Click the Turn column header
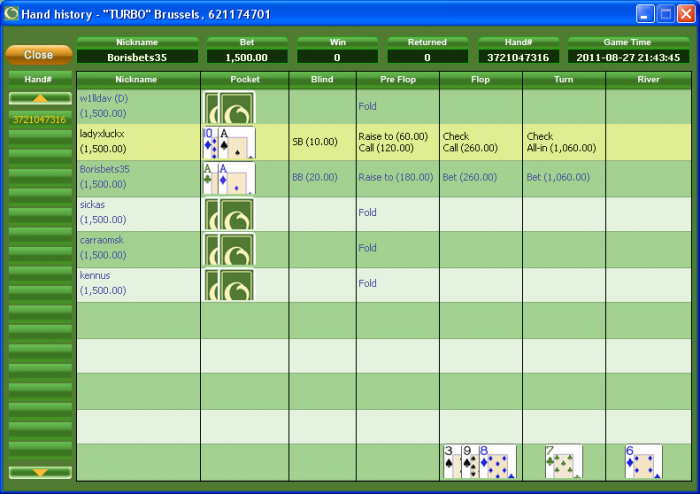Viewport: 700px width, 494px height. (x=564, y=79)
